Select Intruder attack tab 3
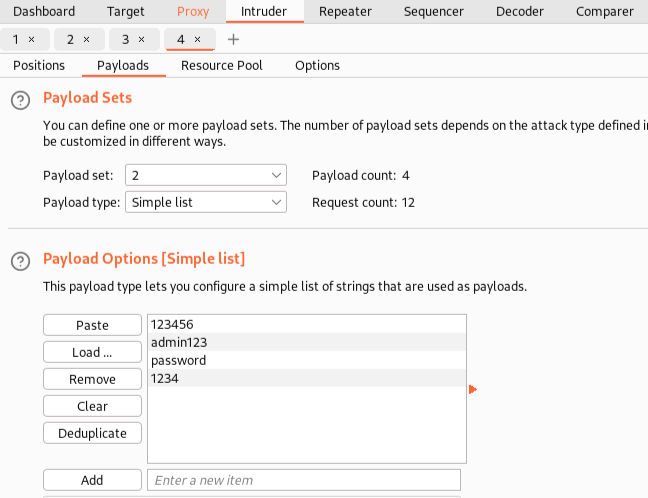This screenshot has height=498, width=648. click(x=126, y=40)
